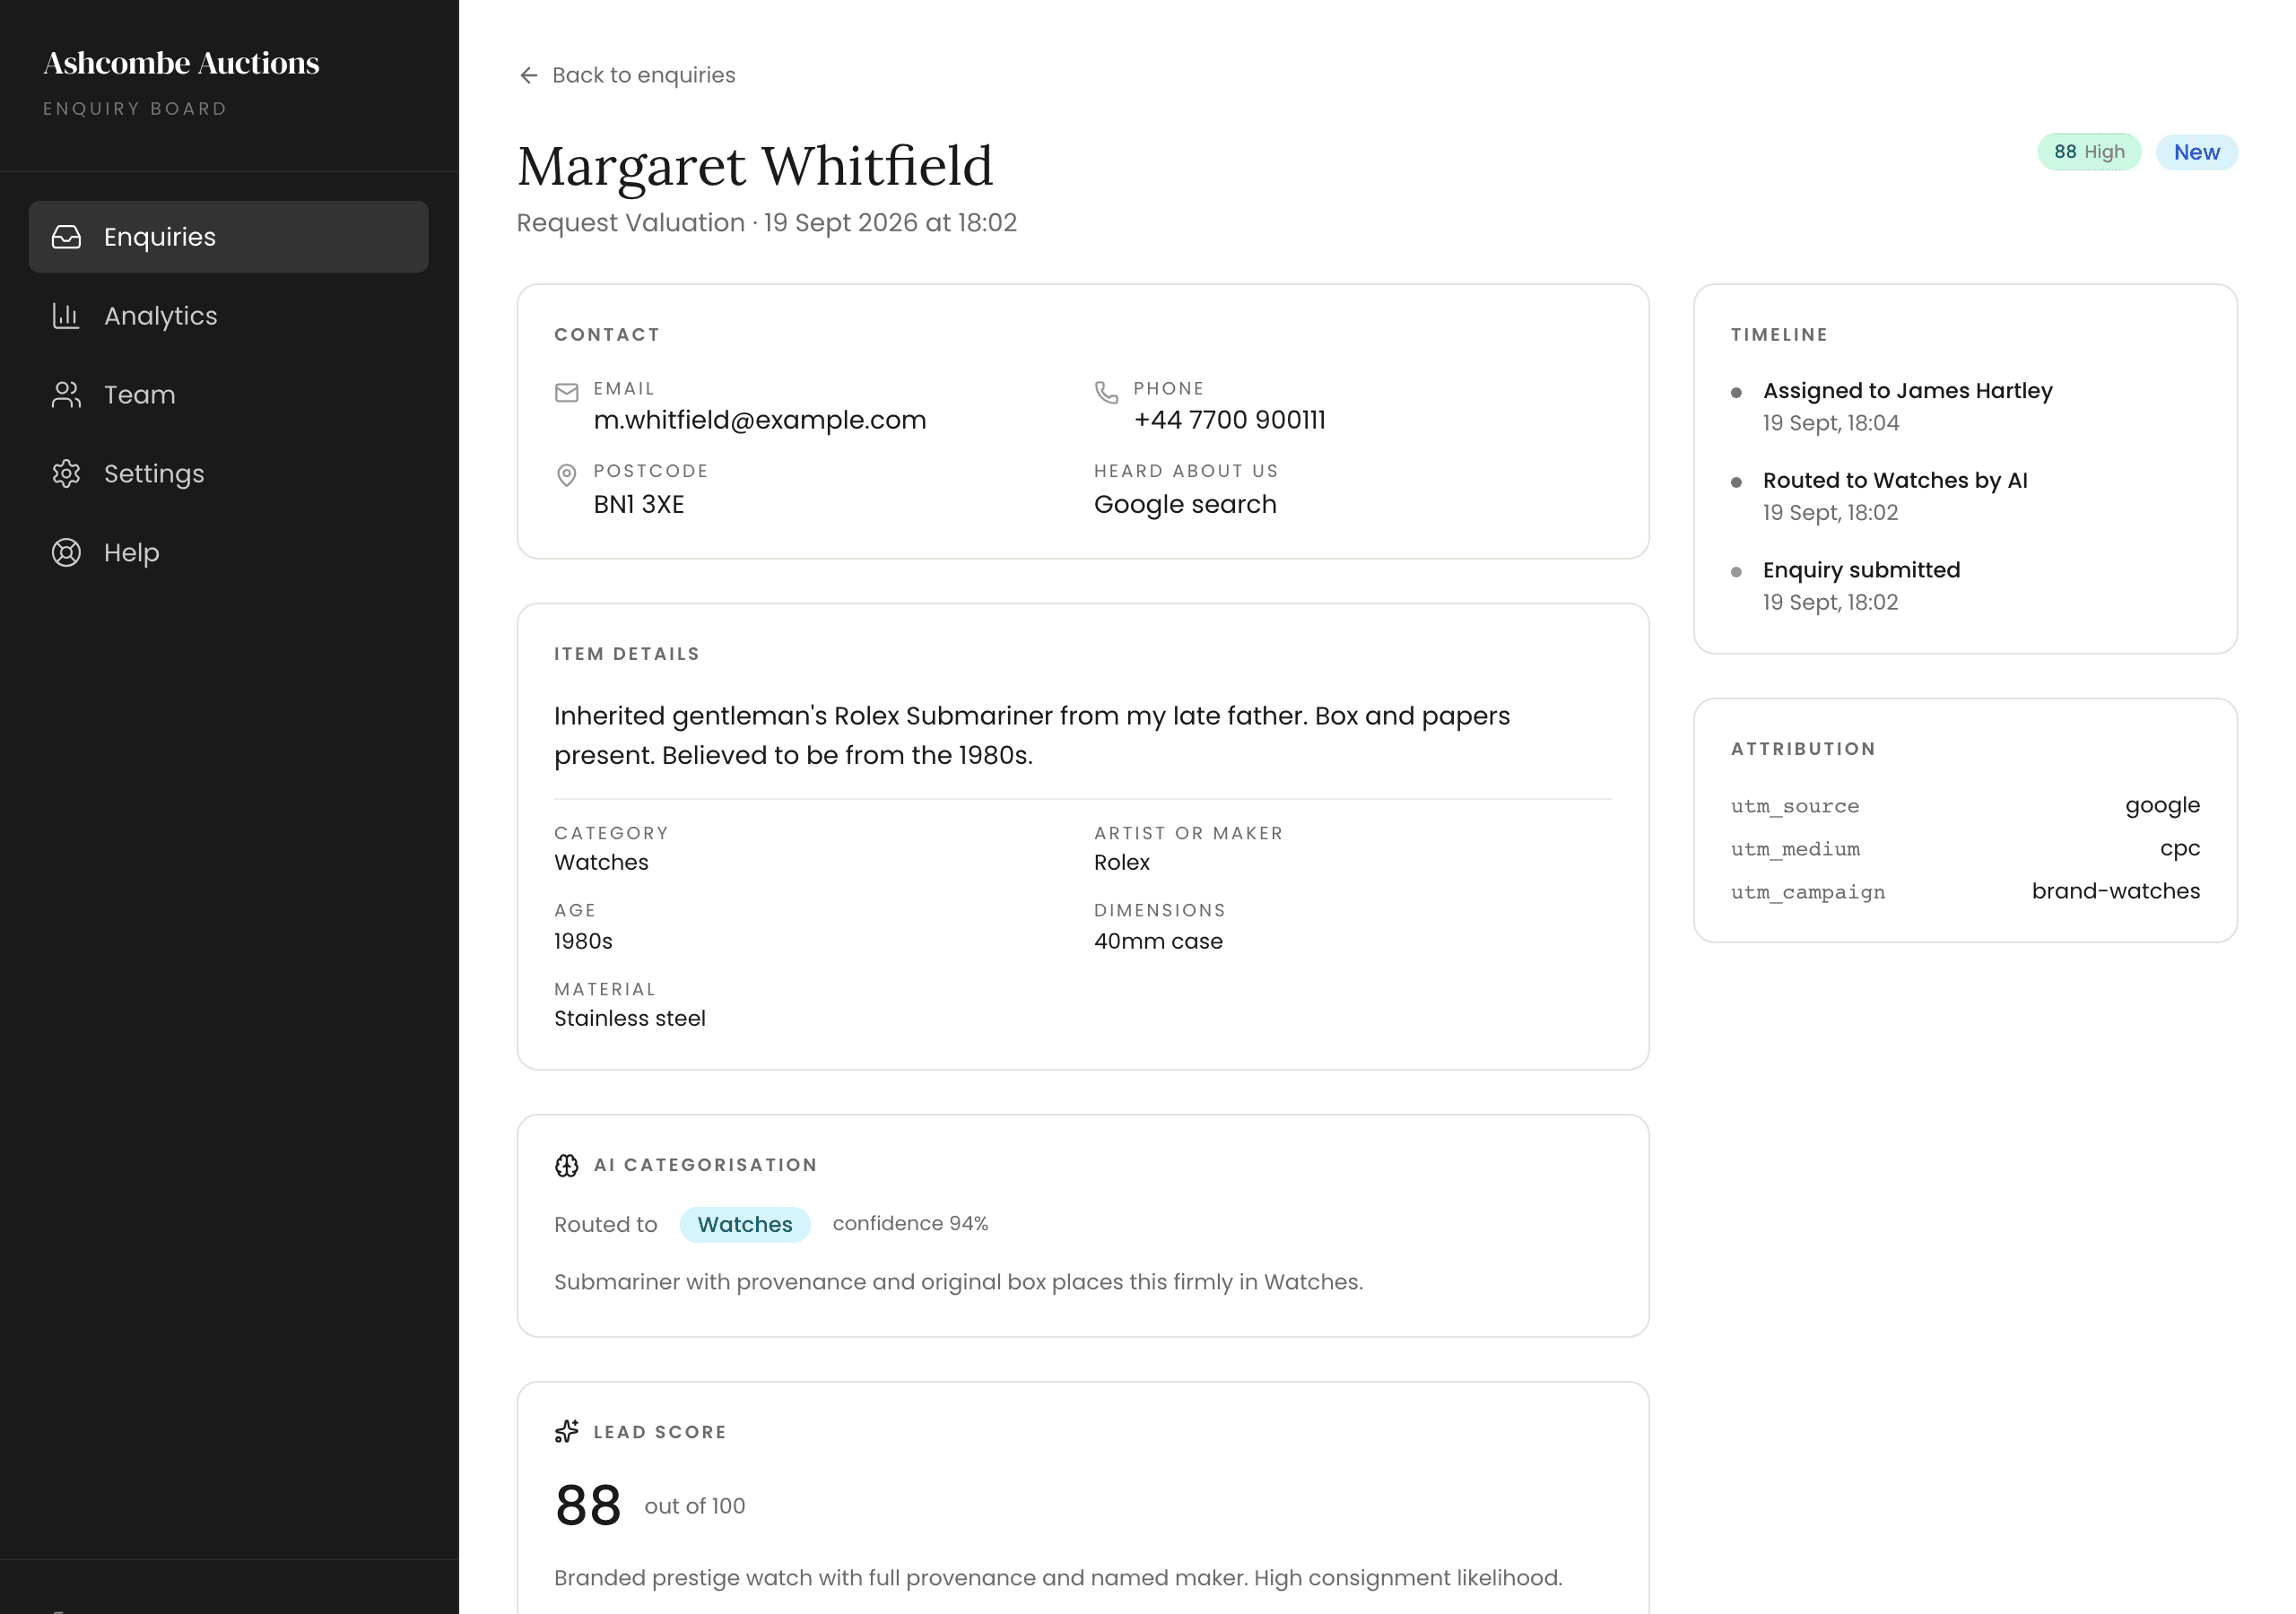Navigate to Settings

228,474
